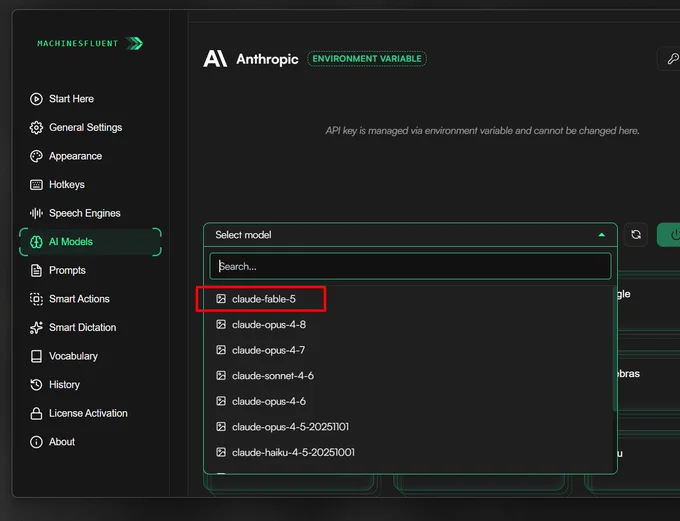Click the Environment Variable badge

click(367, 59)
